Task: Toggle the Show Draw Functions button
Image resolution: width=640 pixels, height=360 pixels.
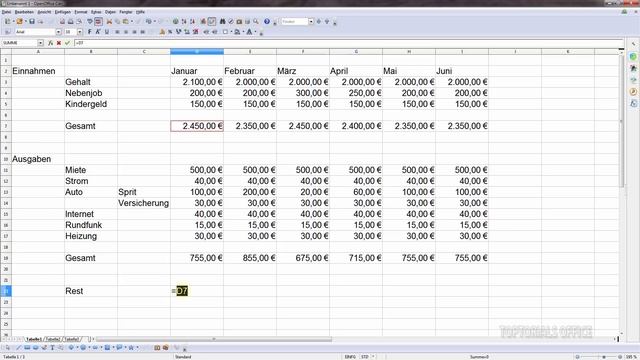Action: coord(211,21)
